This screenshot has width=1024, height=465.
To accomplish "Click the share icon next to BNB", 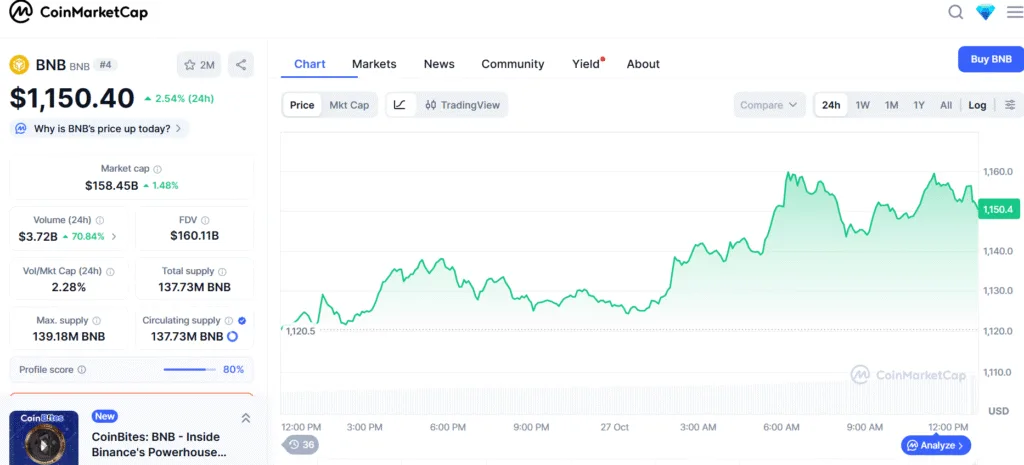I will click(241, 65).
